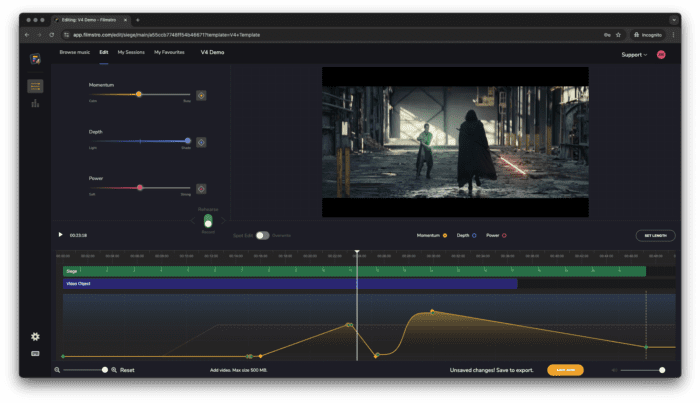Open settings gear in bottom-left sidebar
This screenshot has height=403, width=700.
(35, 337)
